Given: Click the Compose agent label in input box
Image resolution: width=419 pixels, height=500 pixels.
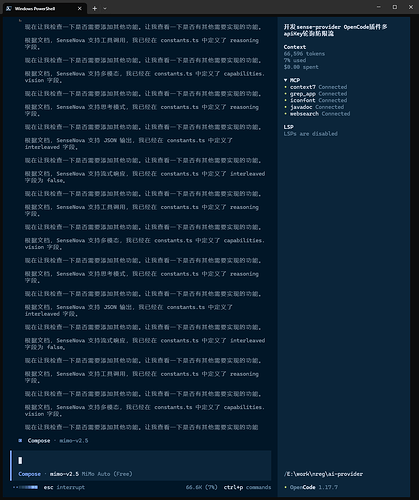Looking at the screenshot, I should point(29,474).
